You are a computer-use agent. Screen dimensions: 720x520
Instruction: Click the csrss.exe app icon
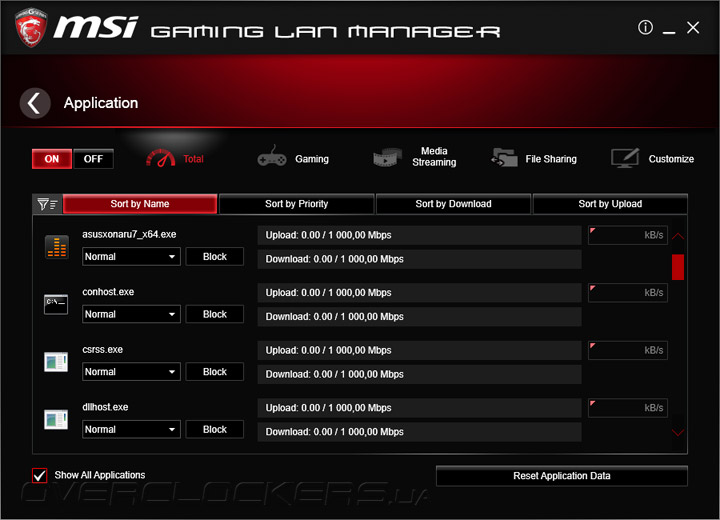pos(56,362)
